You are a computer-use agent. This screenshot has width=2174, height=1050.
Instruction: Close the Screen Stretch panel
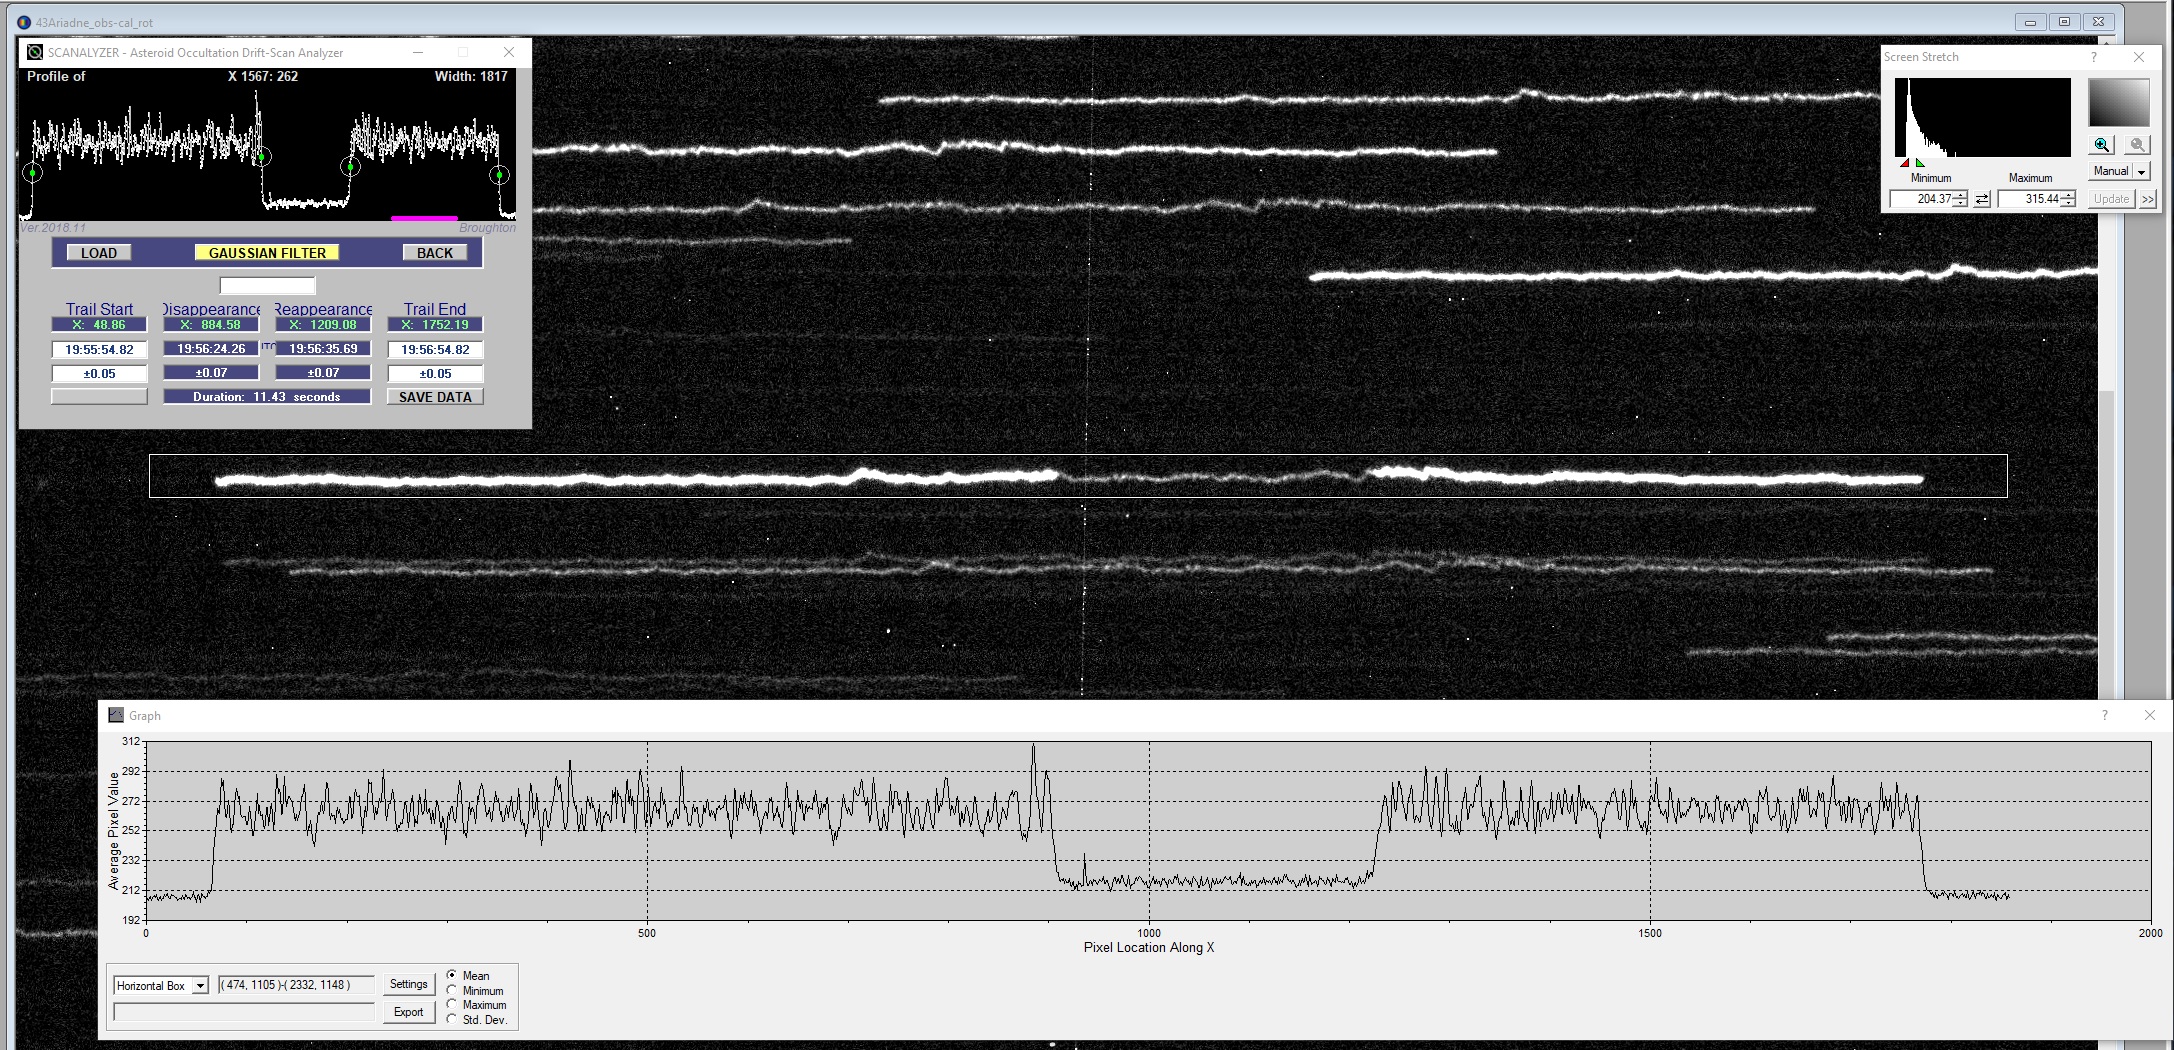click(x=2139, y=57)
